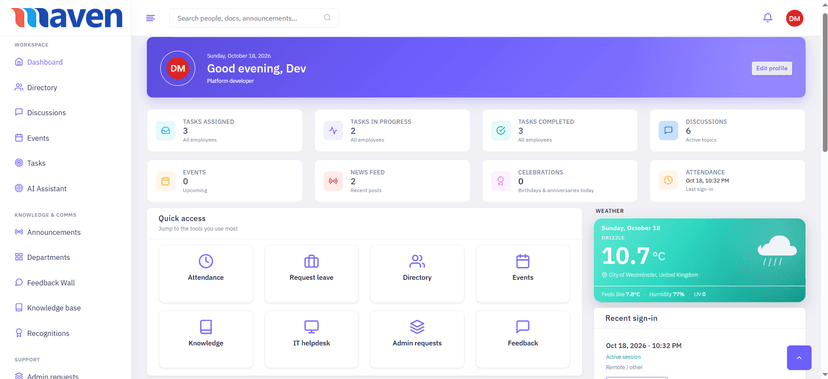Open Attendance quick access tile
The height and width of the screenshot is (379, 828).
click(x=206, y=273)
